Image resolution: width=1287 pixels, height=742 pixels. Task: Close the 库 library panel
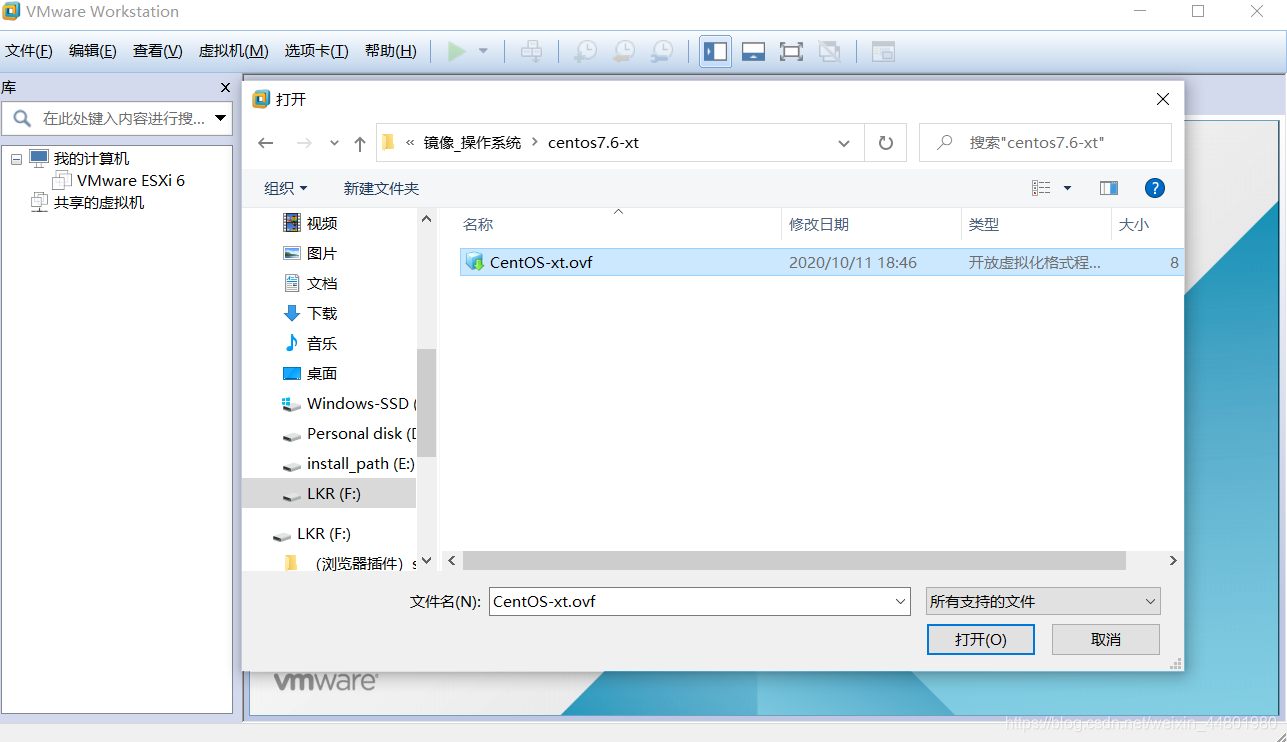[225, 88]
